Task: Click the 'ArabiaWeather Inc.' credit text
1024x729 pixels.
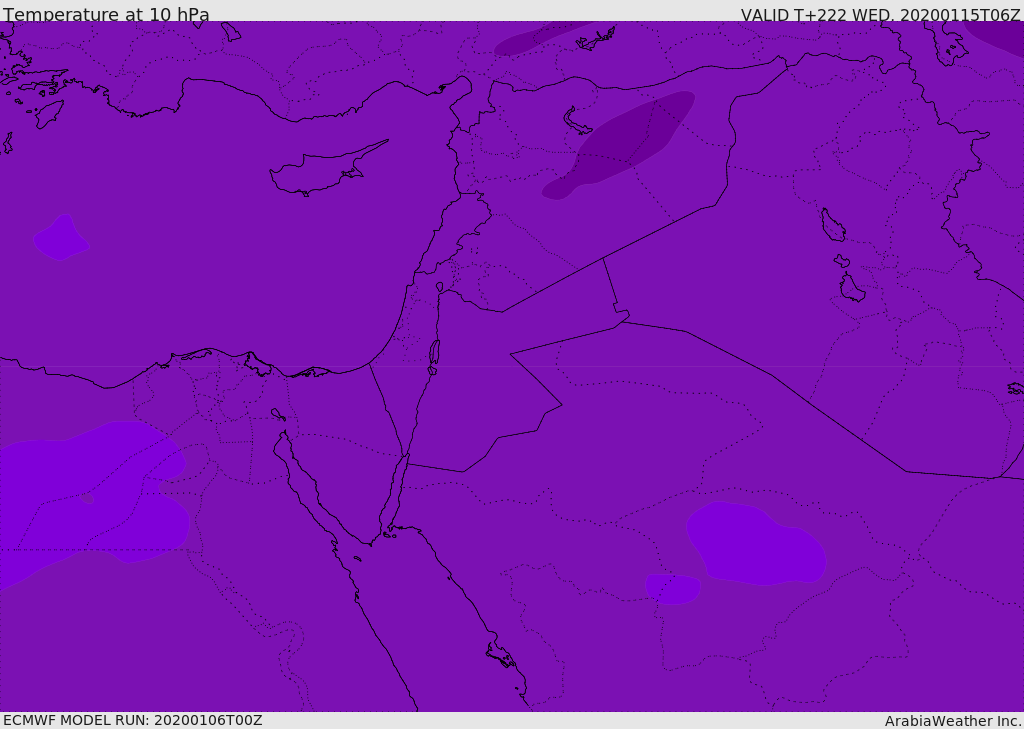Action: (953, 721)
